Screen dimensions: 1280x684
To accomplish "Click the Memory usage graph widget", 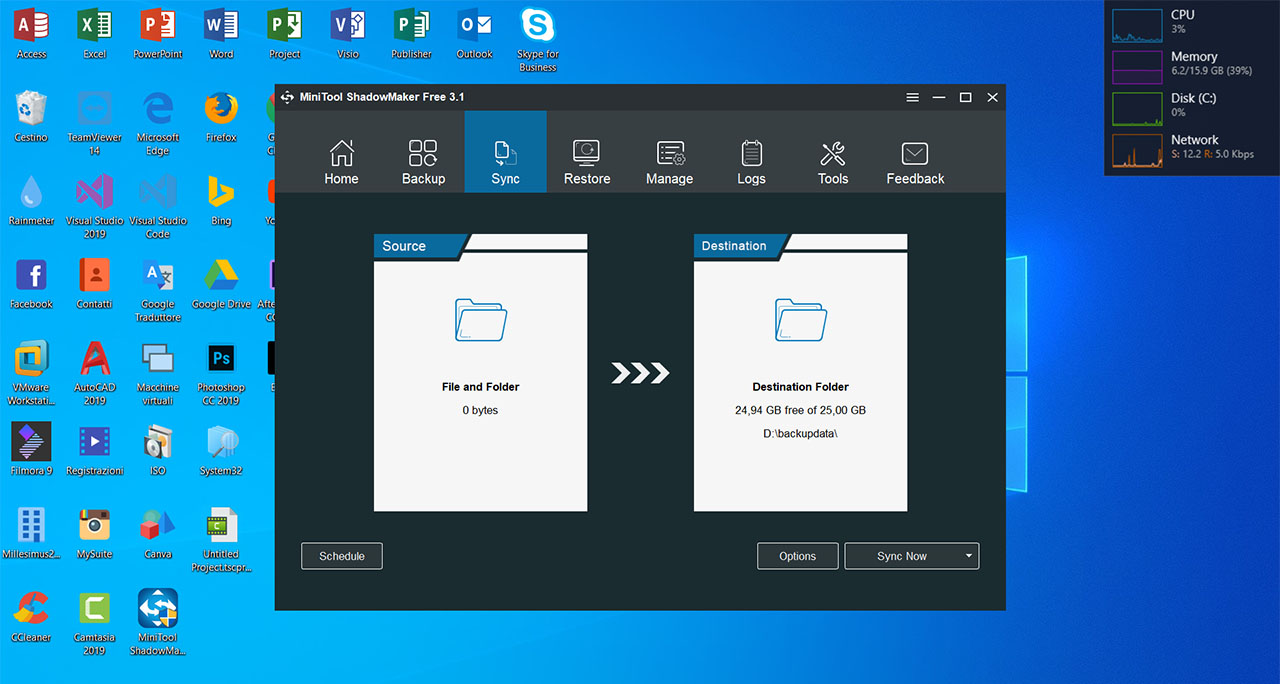I will point(1138,67).
